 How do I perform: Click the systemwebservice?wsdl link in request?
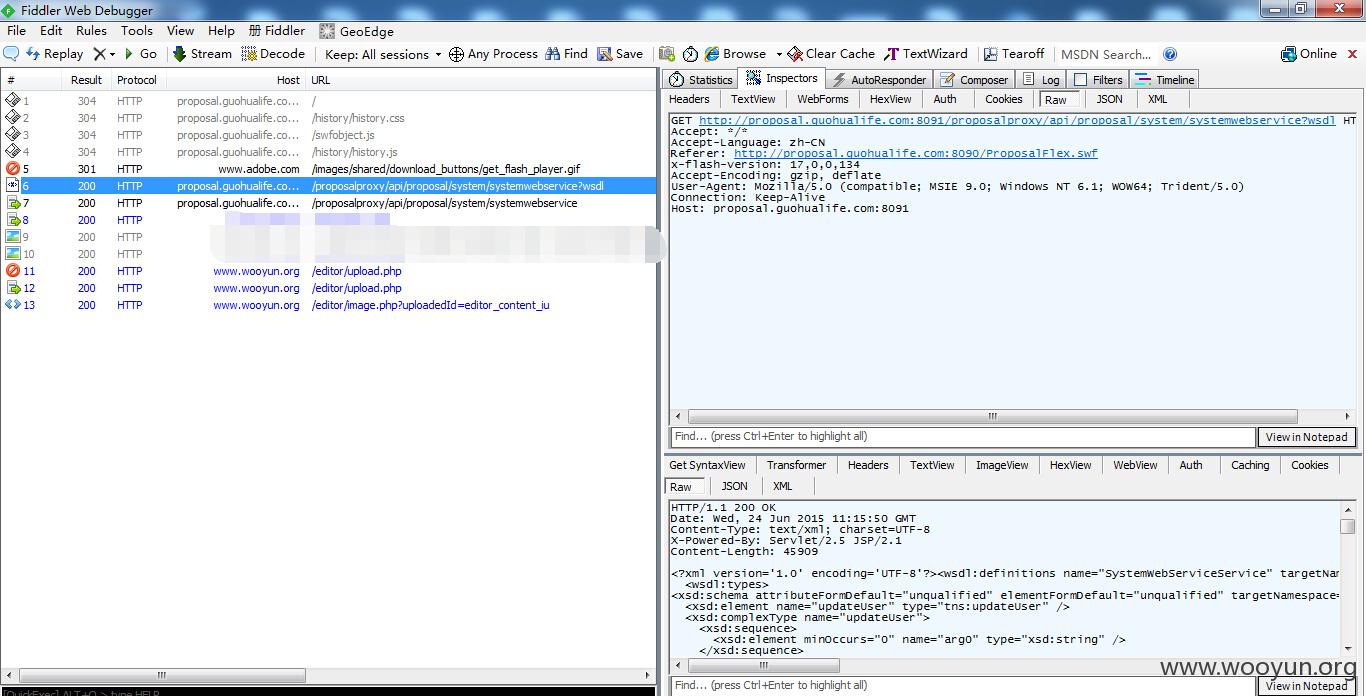[x=1017, y=120]
